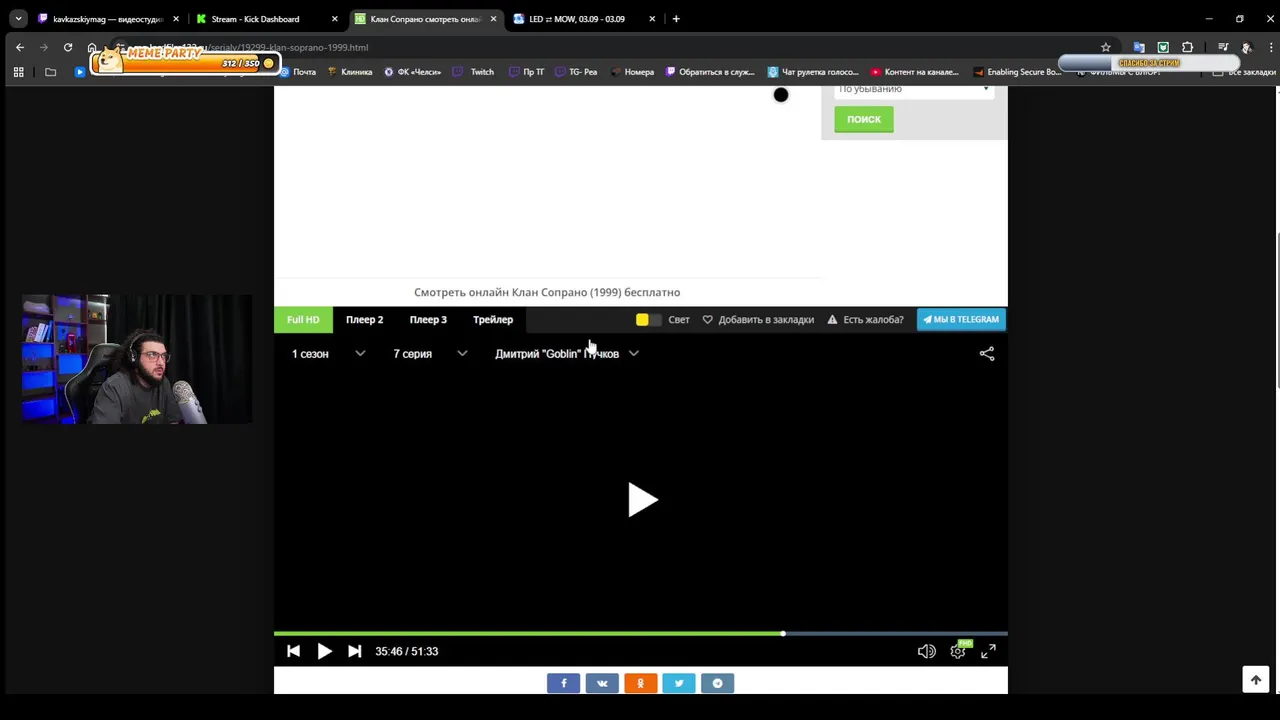Switch to the Плеер 3 tab
Viewport: 1280px width, 720px height.
[428, 320]
